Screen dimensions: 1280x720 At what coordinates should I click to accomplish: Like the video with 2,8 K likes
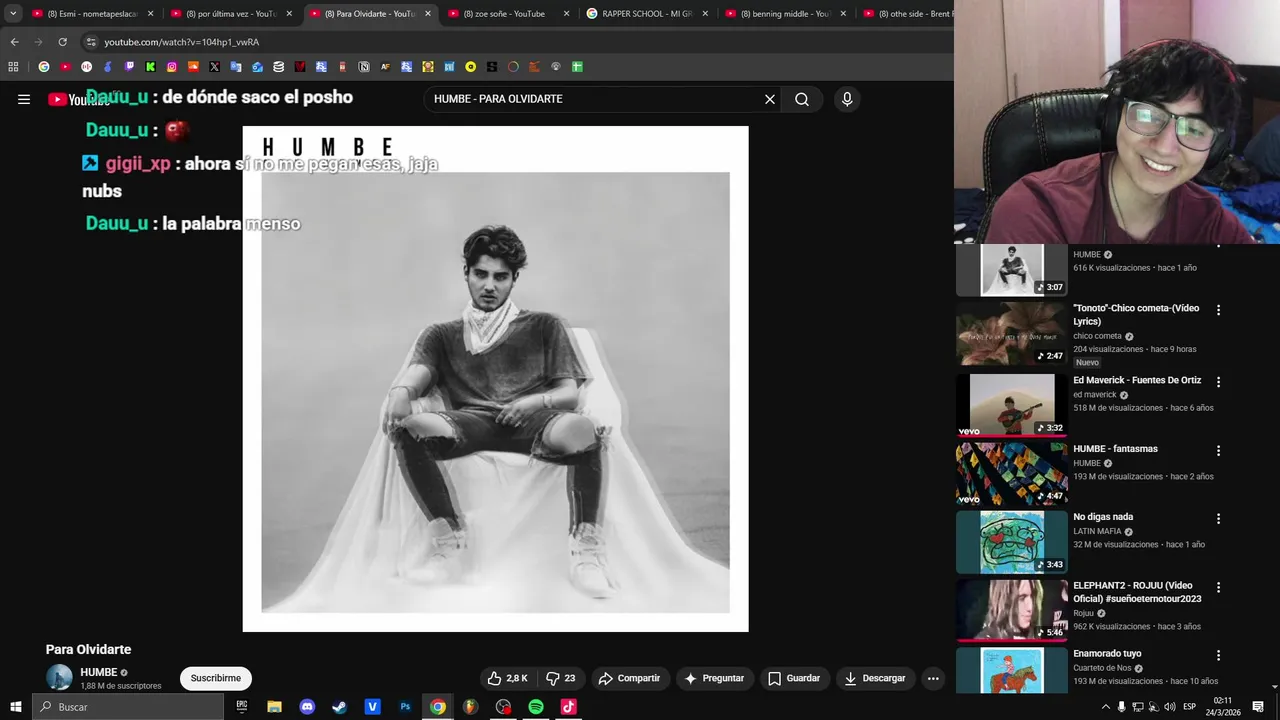click(x=507, y=678)
